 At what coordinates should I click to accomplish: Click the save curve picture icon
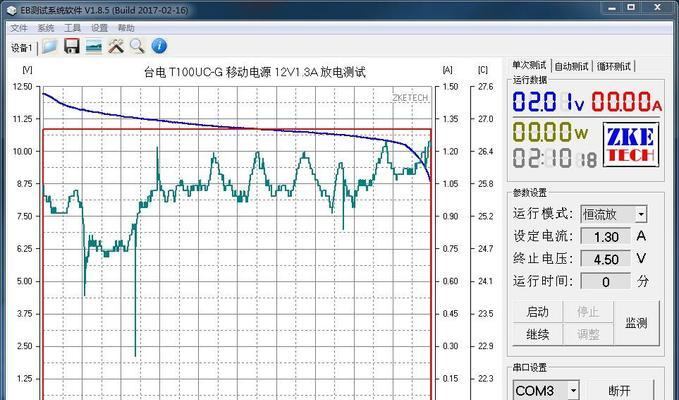[x=94, y=46]
